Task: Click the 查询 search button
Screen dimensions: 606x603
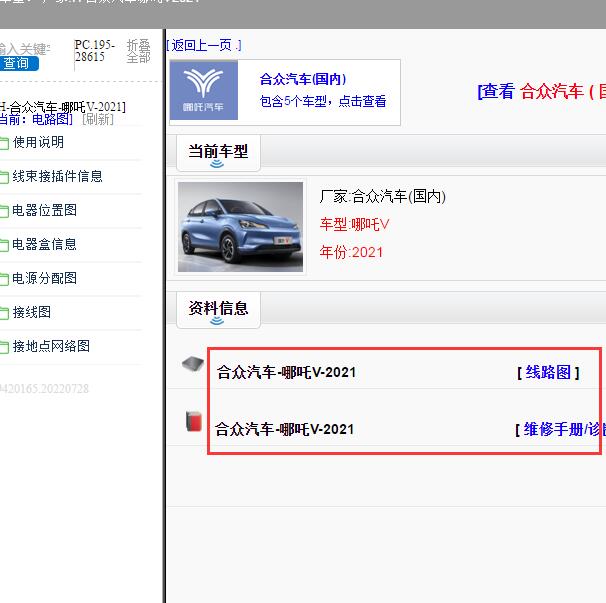Action: point(19,63)
